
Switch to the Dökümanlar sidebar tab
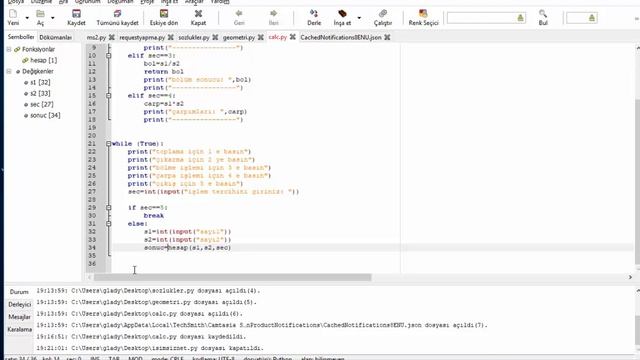coord(56,37)
